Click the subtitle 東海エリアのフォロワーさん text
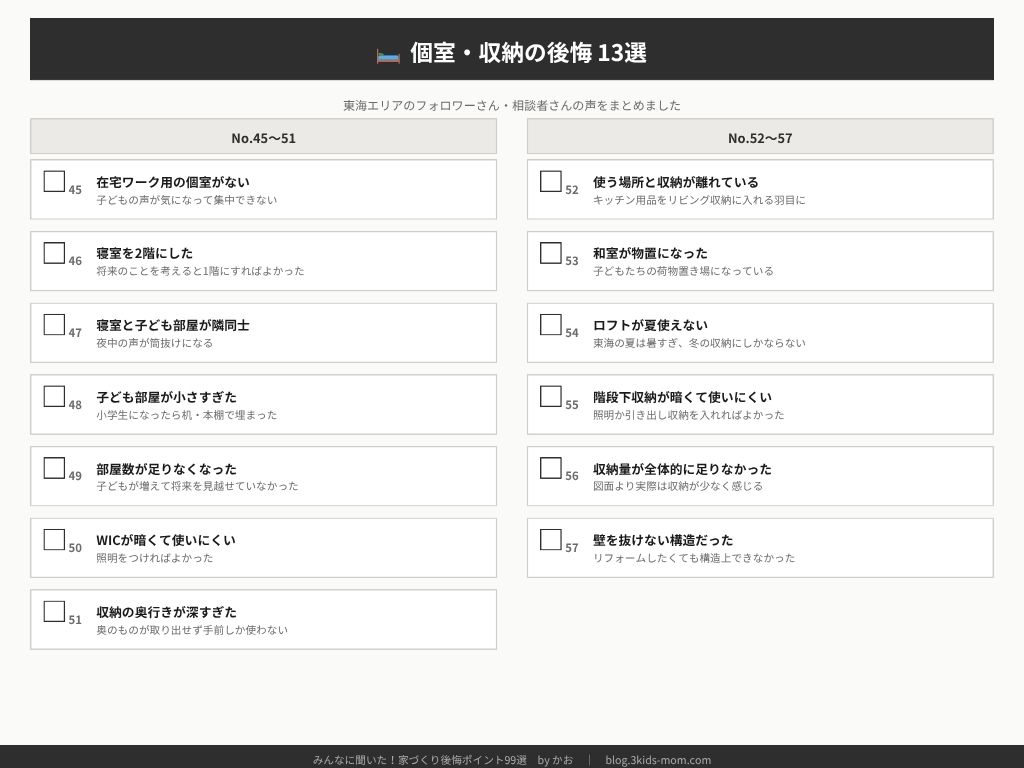The height and width of the screenshot is (768, 1024). 512,105
